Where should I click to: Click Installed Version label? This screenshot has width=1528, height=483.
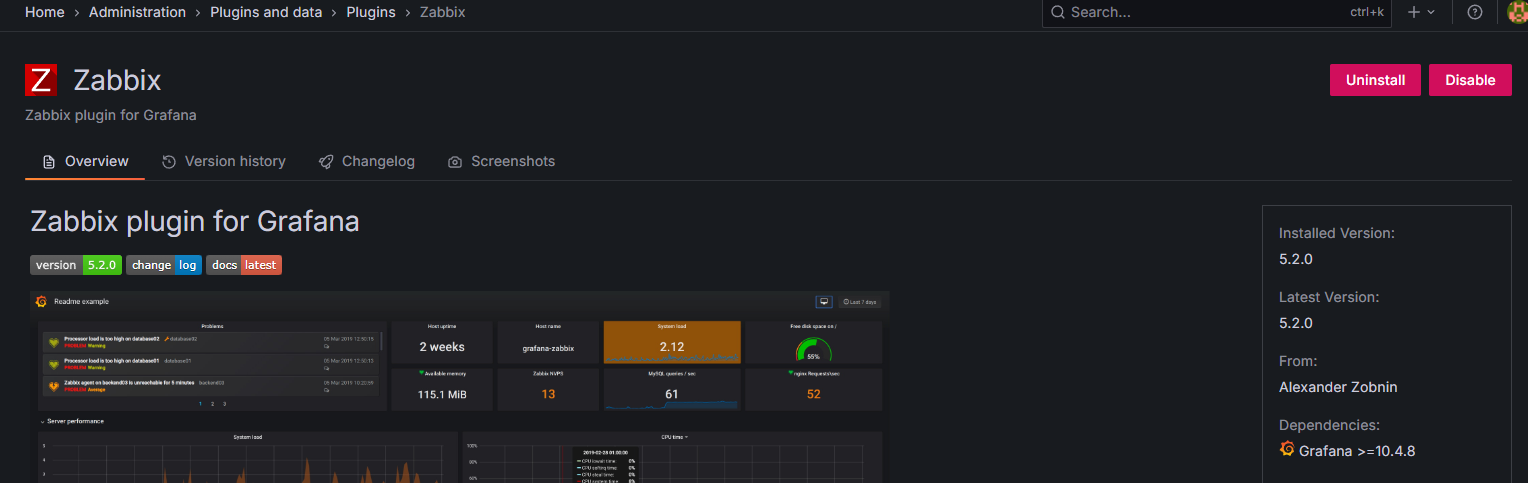point(1337,233)
